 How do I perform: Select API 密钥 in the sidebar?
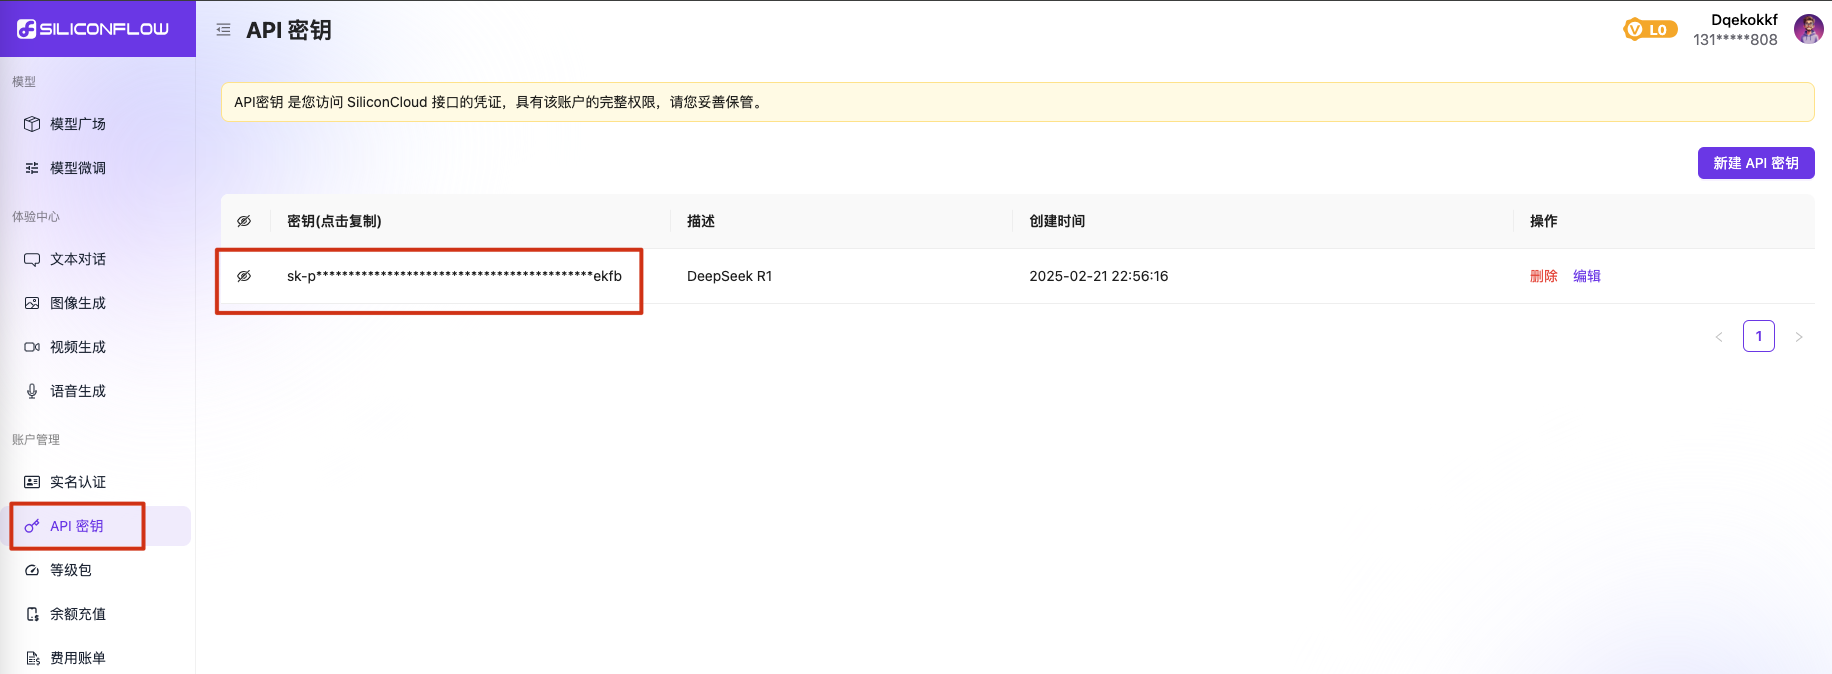click(x=97, y=526)
